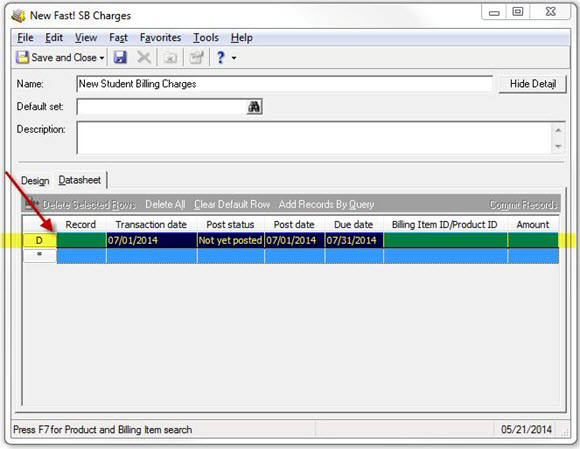Click the F7 Product and Billing Item search hint
The width and height of the screenshot is (580, 449).
point(102,429)
